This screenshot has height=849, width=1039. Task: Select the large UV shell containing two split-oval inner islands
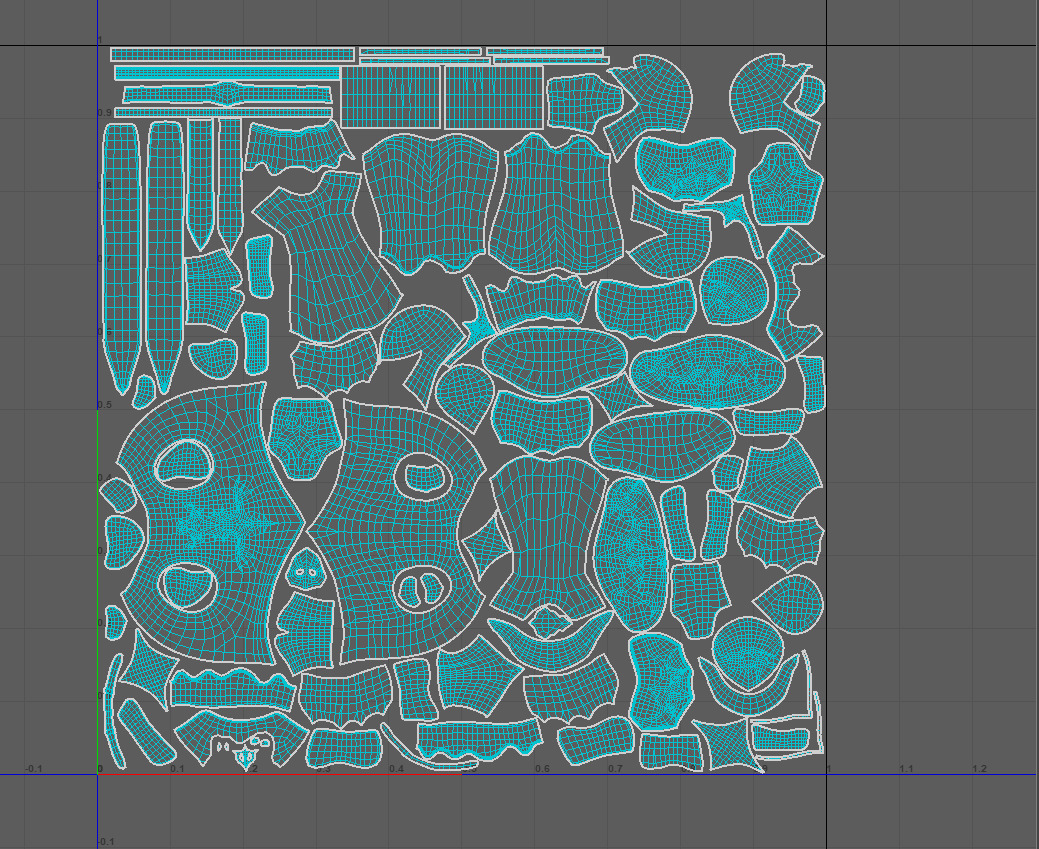tap(398, 530)
